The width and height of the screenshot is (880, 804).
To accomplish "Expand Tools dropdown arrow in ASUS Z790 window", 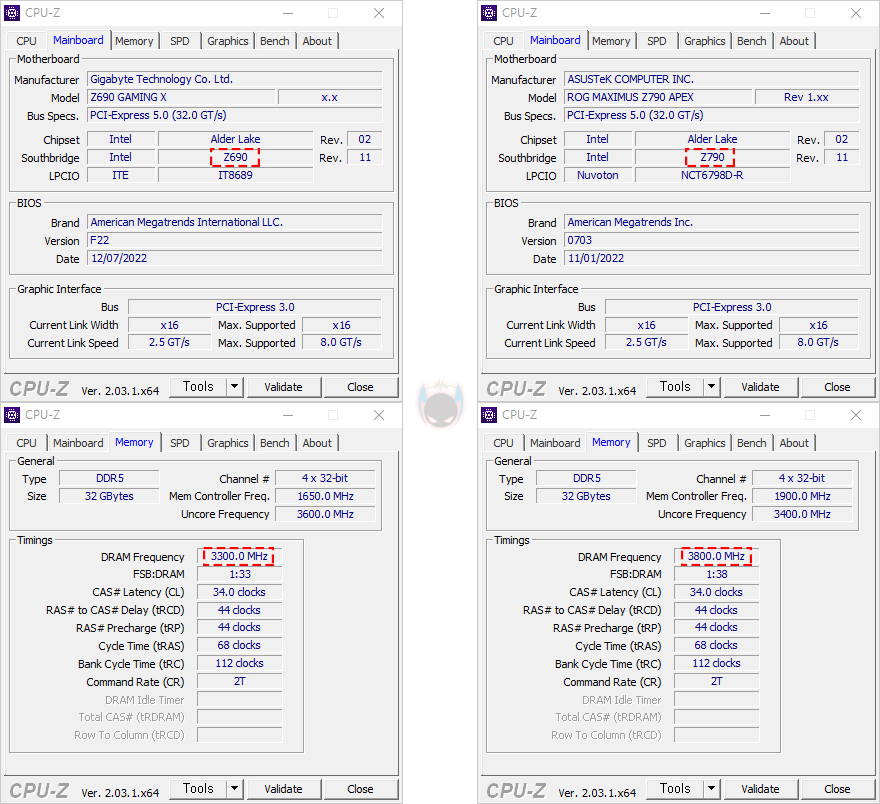I will 711,387.
